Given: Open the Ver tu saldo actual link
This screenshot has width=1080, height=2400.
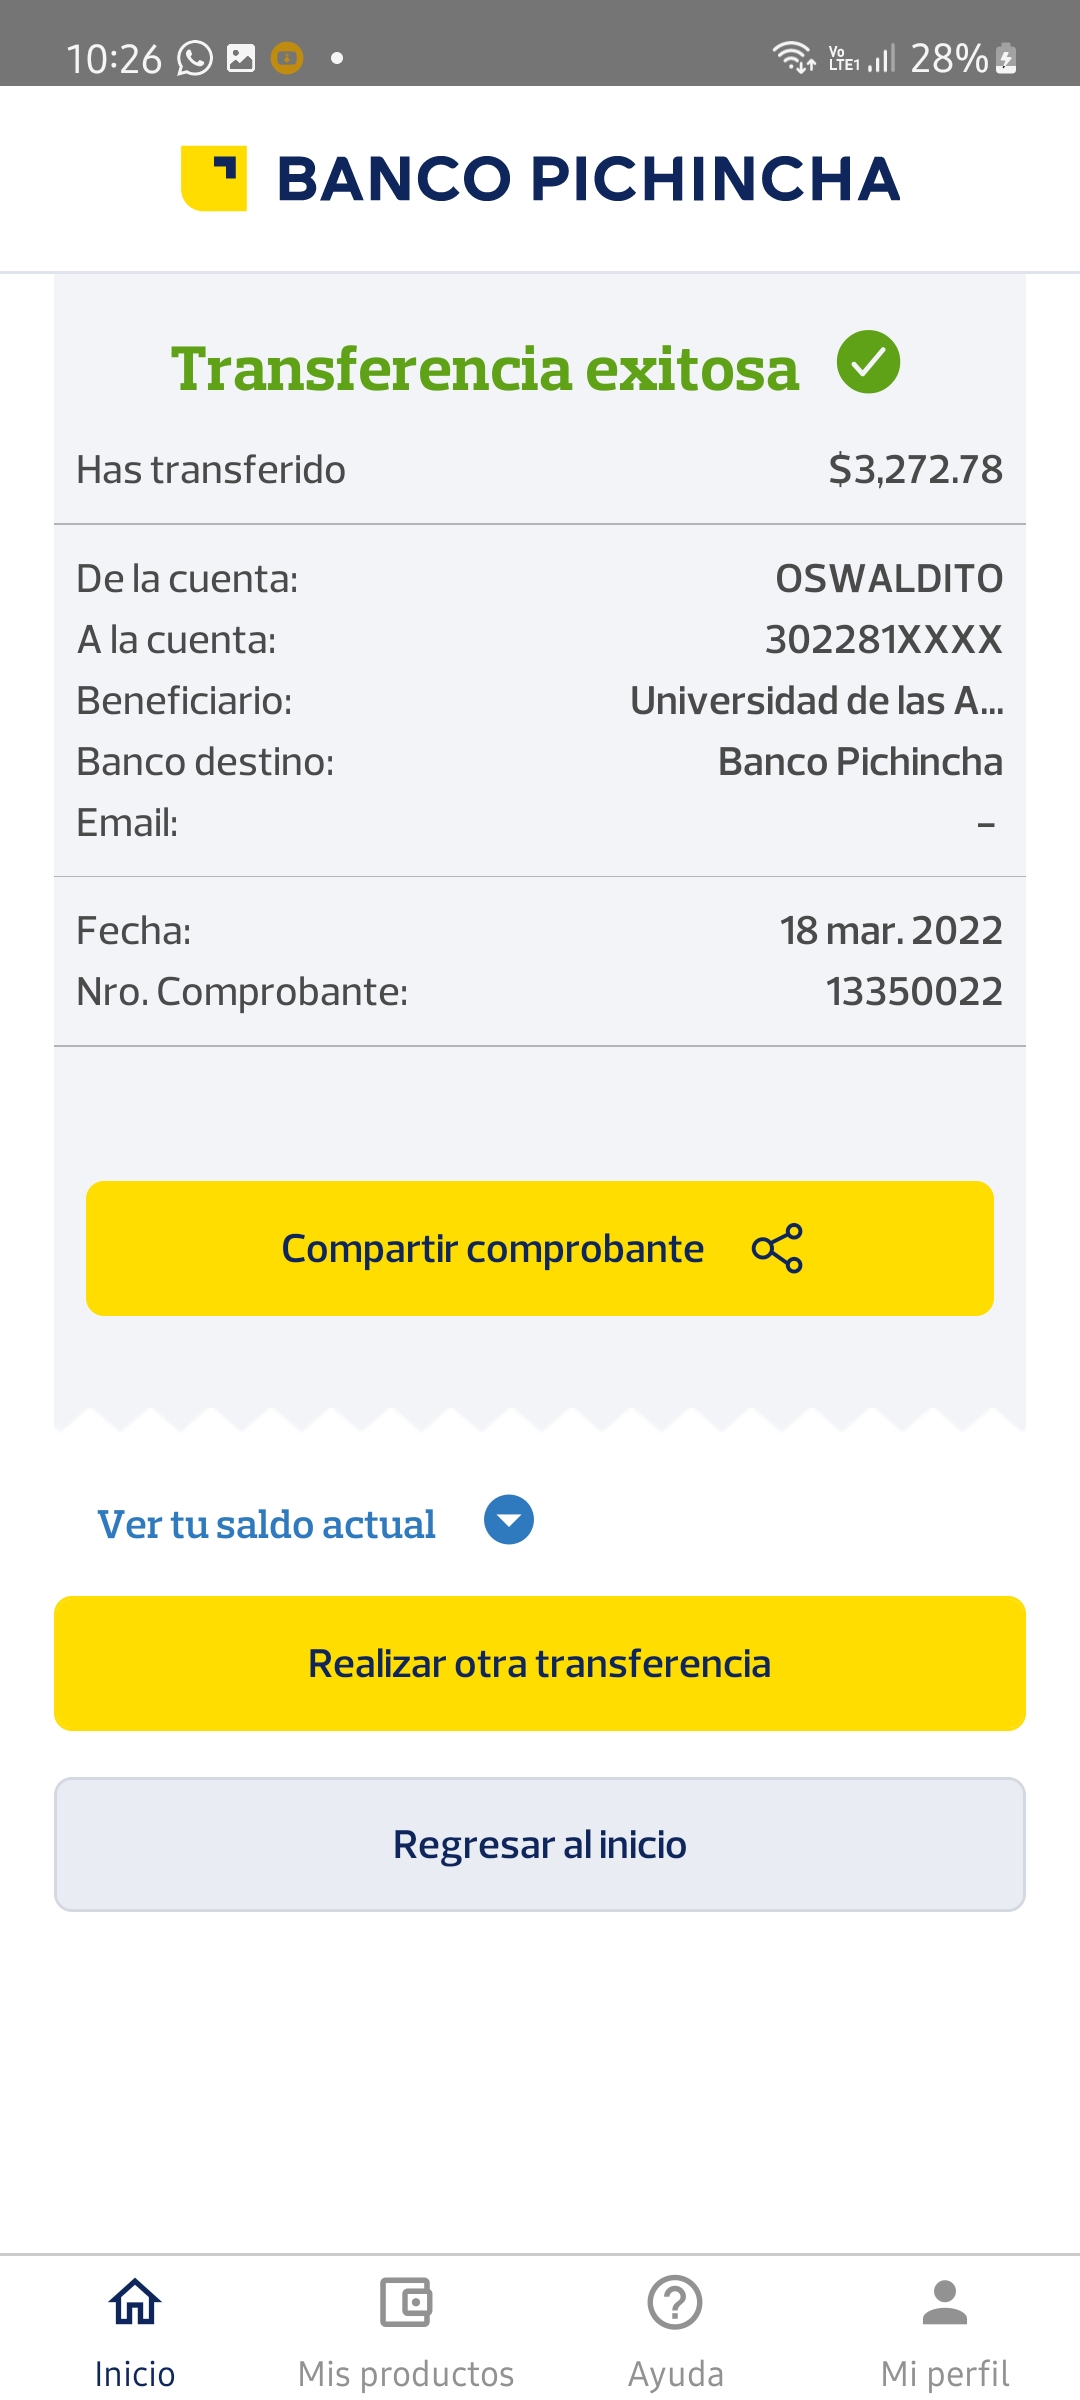Looking at the screenshot, I should [x=266, y=1524].
